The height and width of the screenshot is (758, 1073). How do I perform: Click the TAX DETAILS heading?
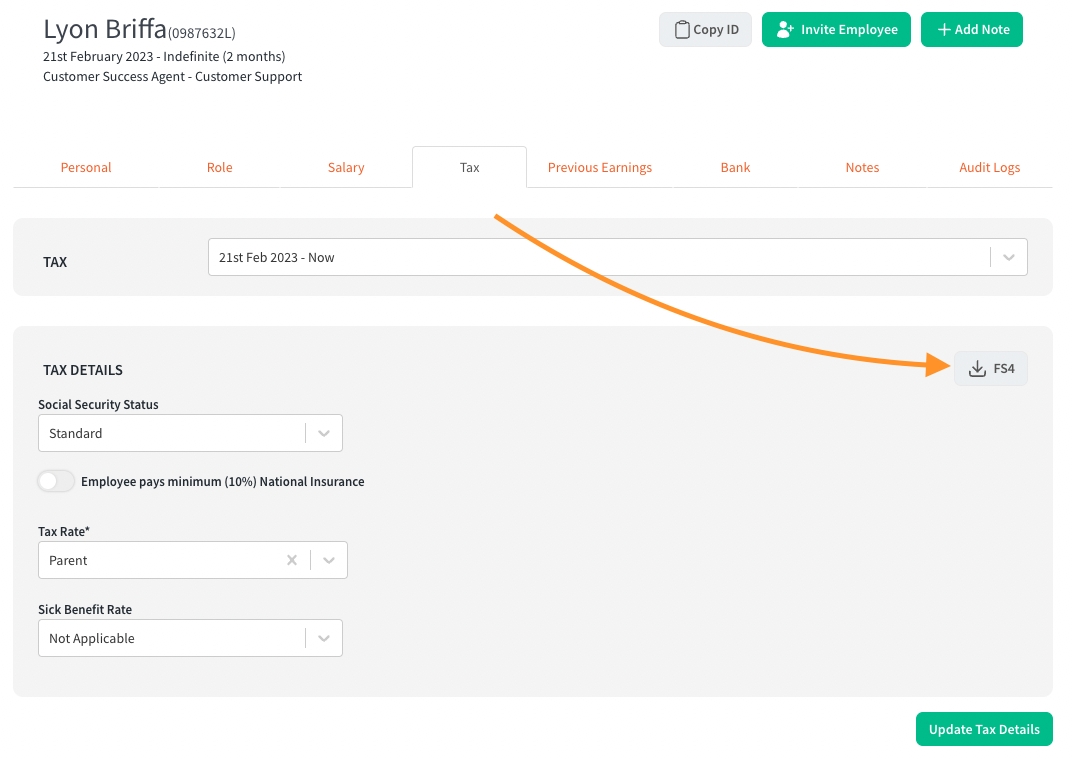click(83, 370)
